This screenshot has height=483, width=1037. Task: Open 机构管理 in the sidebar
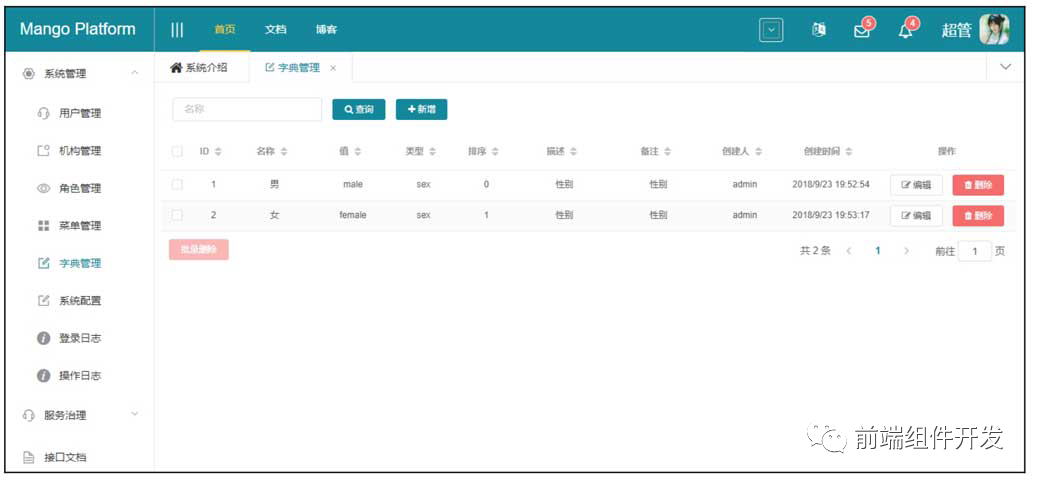point(80,151)
